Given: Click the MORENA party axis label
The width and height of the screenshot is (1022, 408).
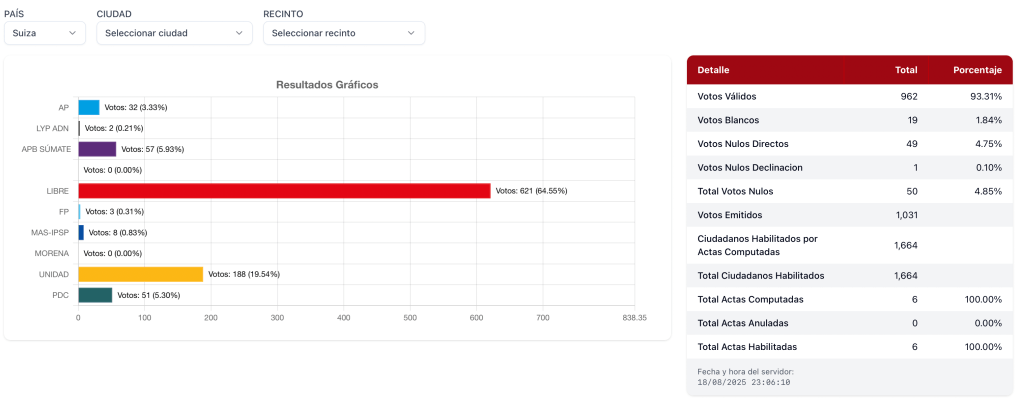Looking at the screenshot, I should pyautogui.click(x=52, y=253).
